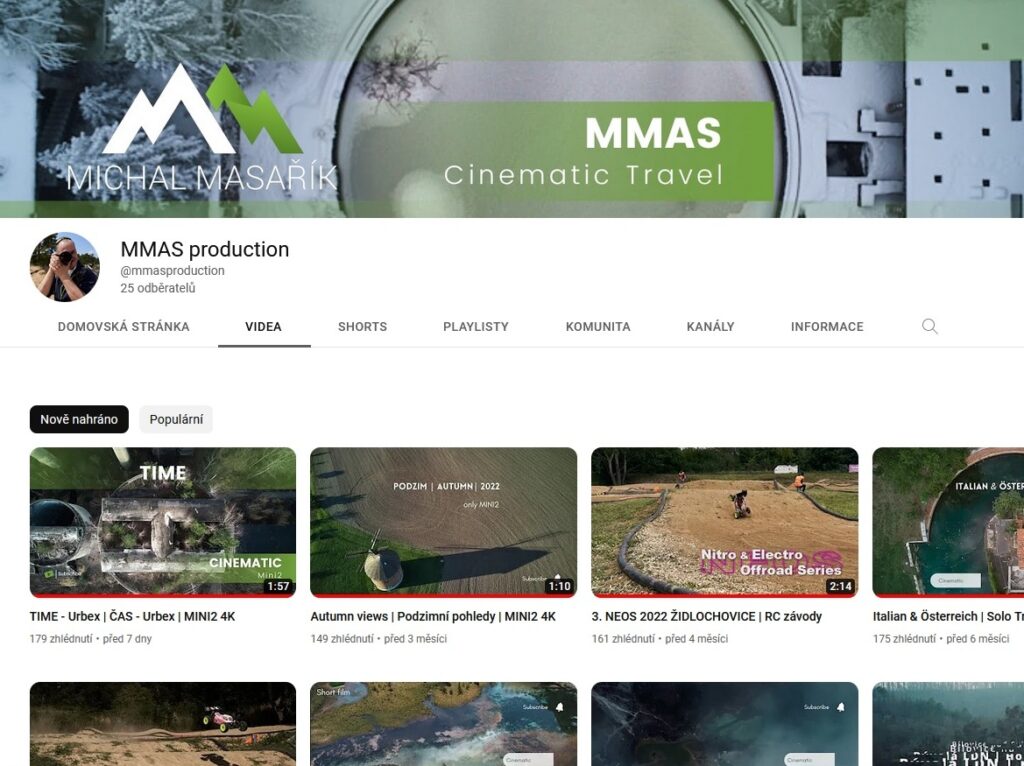Image resolution: width=1024 pixels, height=766 pixels.
Task: Switch to the Domovská stránka tab
Action: click(x=123, y=326)
